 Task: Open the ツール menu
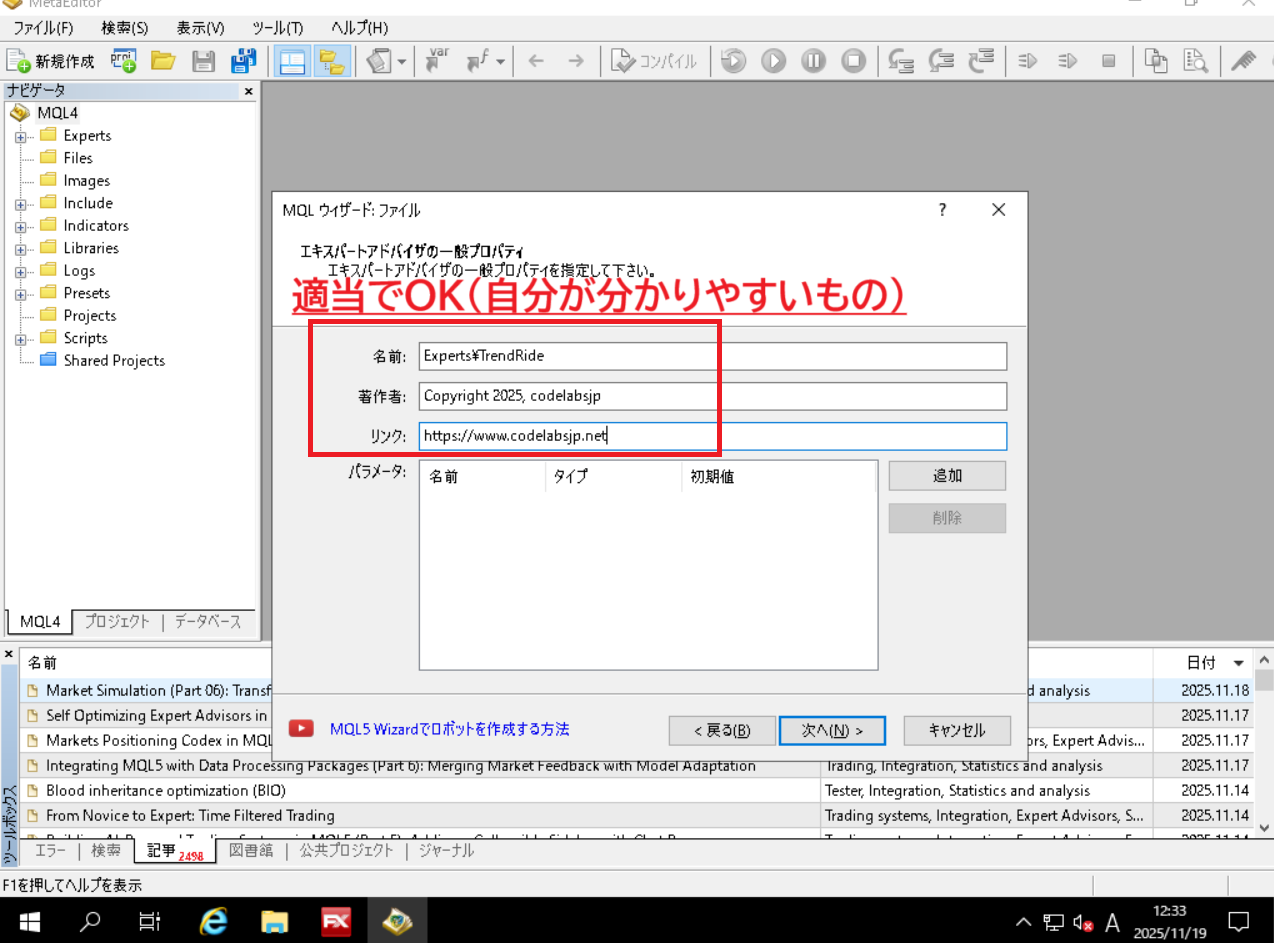[x=276, y=28]
